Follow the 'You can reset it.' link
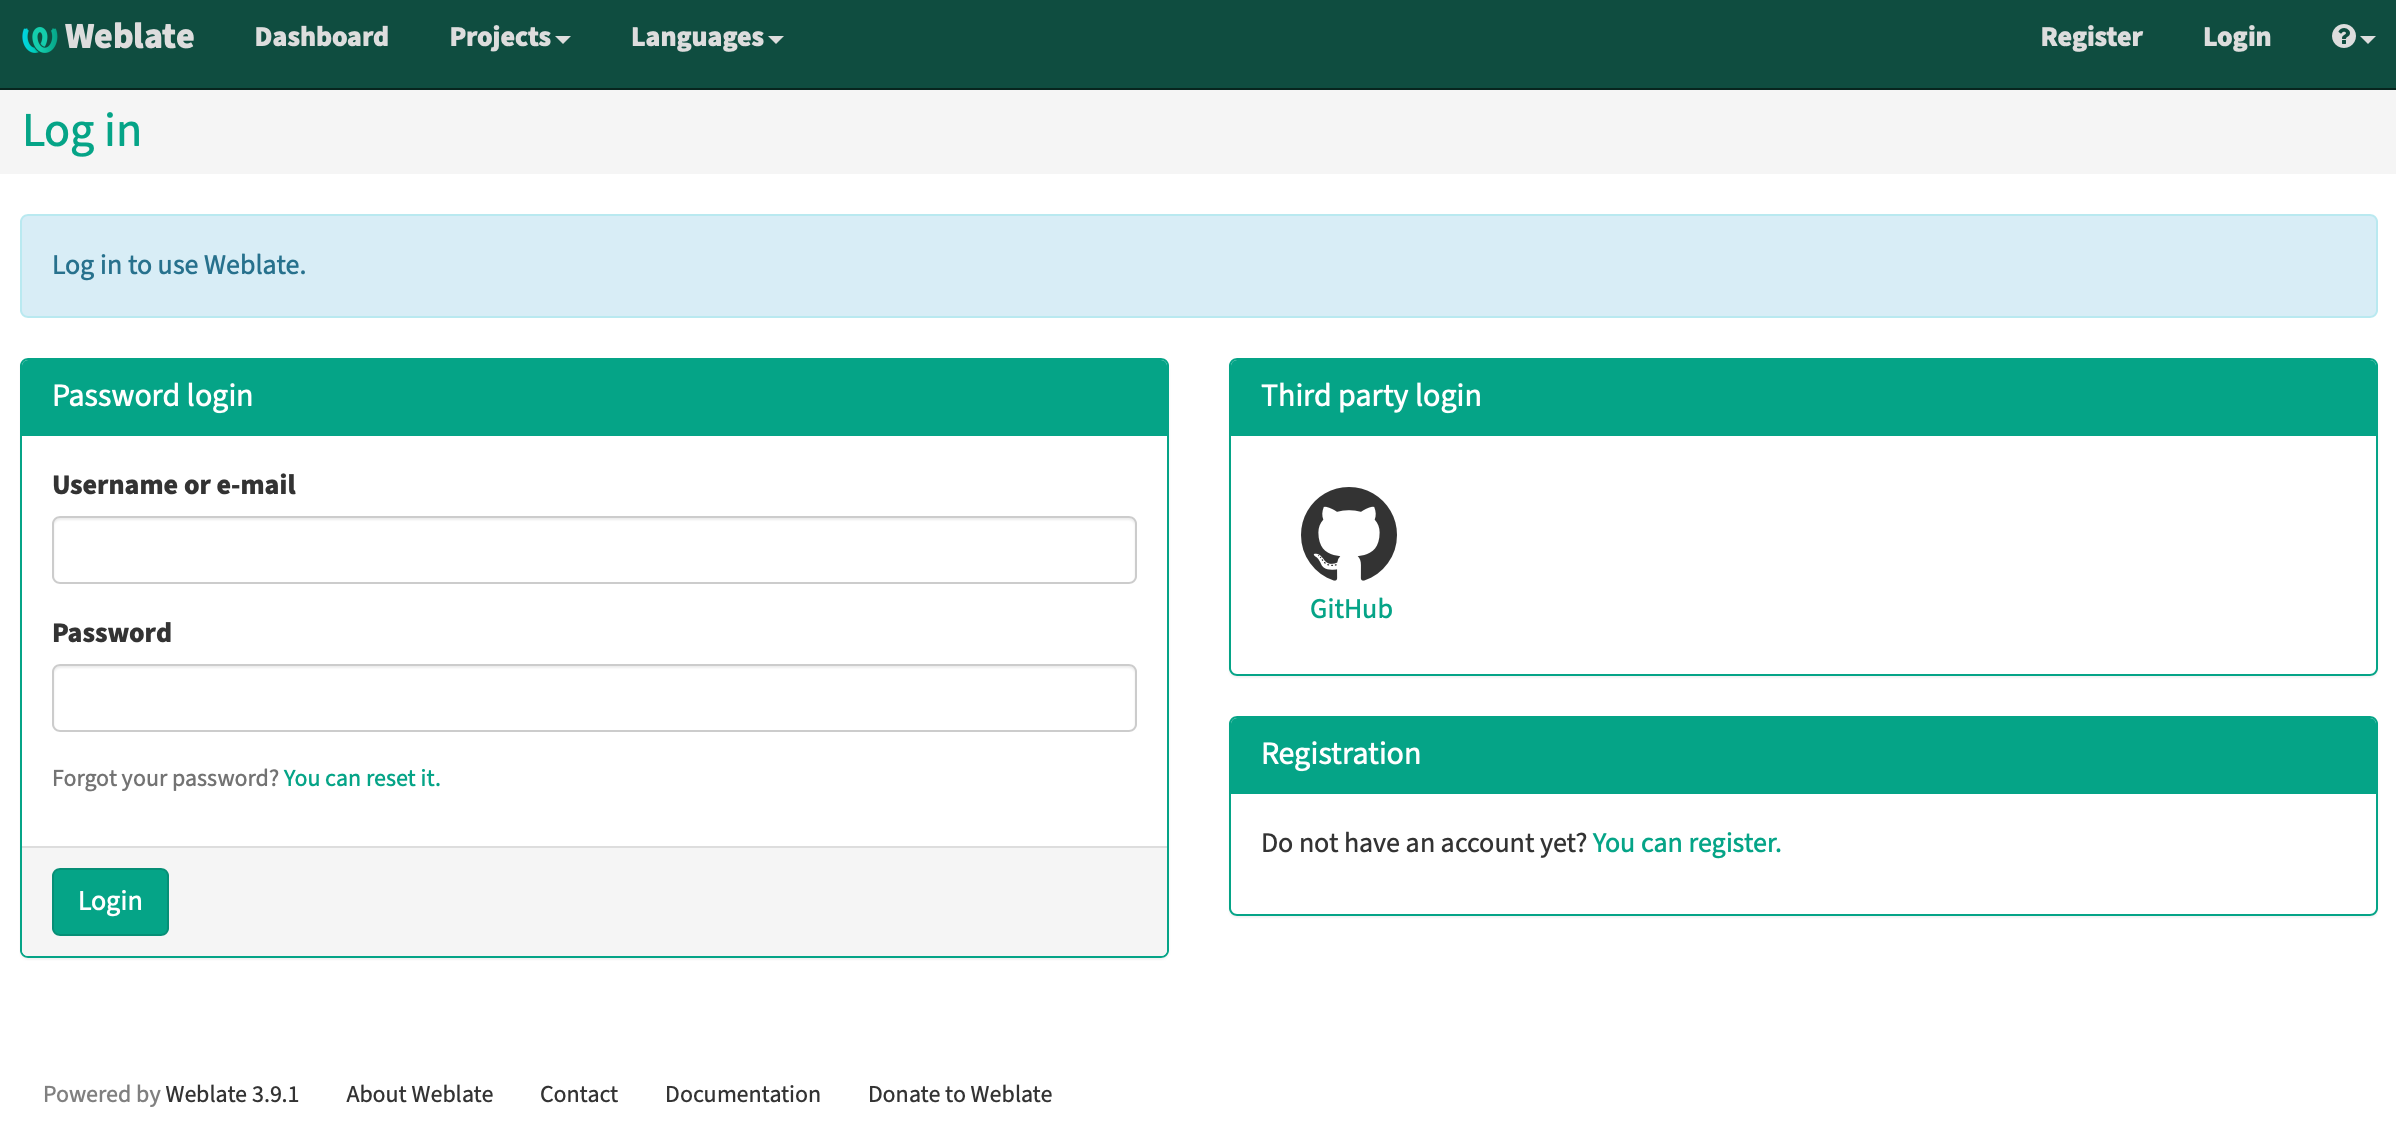The image size is (2396, 1142). pyautogui.click(x=362, y=778)
